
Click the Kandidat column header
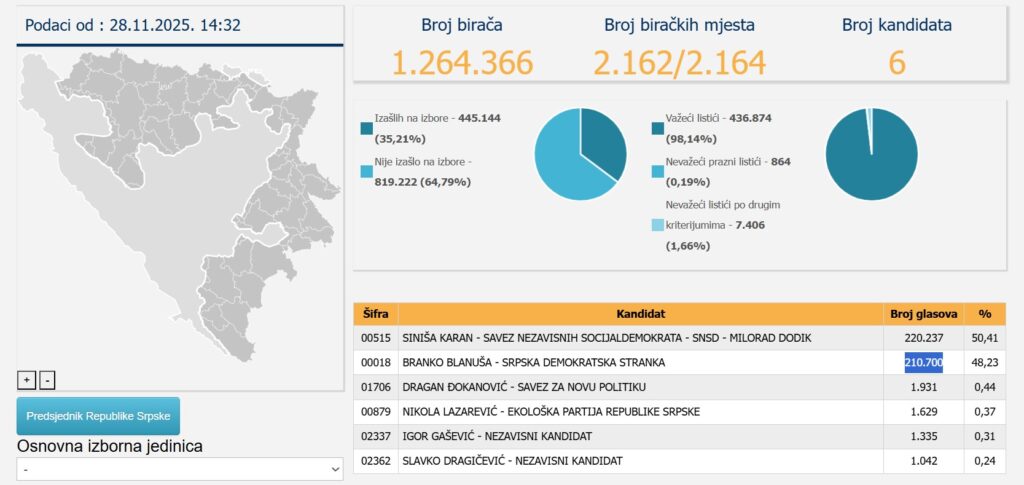click(x=641, y=314)
